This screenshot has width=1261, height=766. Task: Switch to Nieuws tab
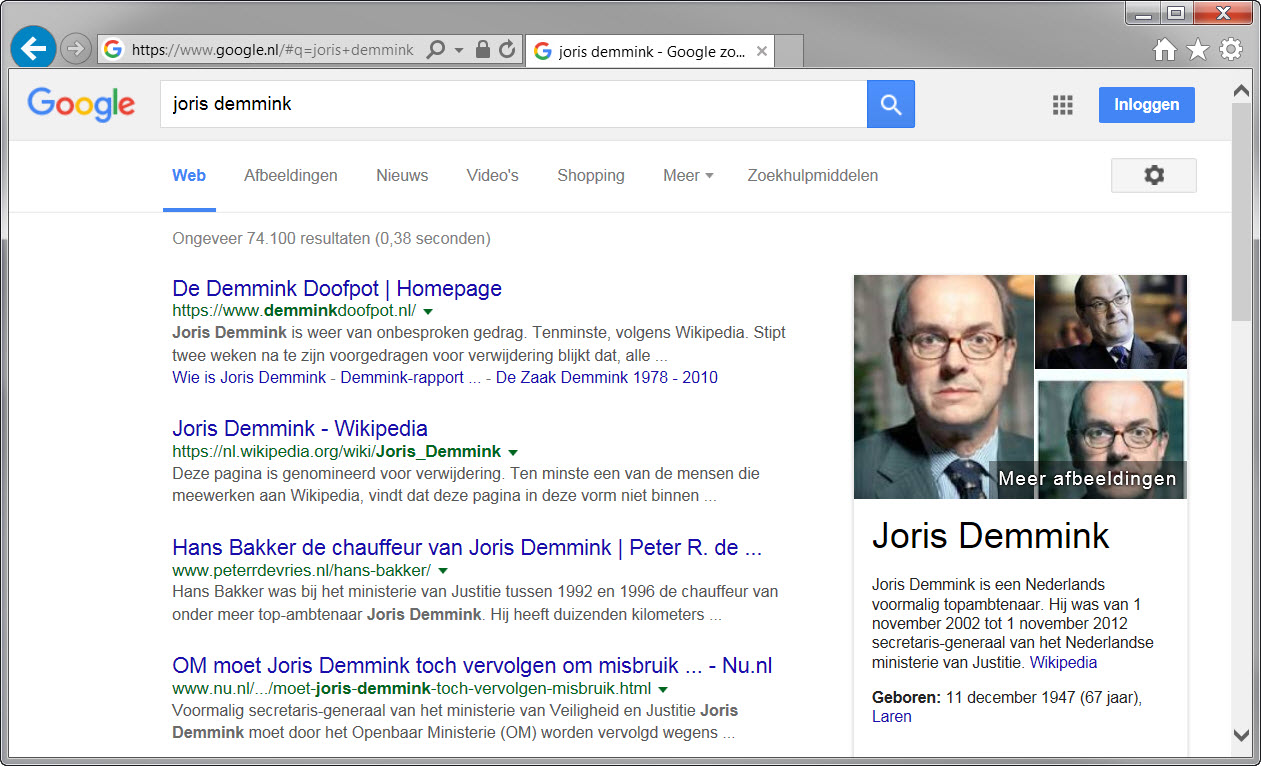click(402, 176)
